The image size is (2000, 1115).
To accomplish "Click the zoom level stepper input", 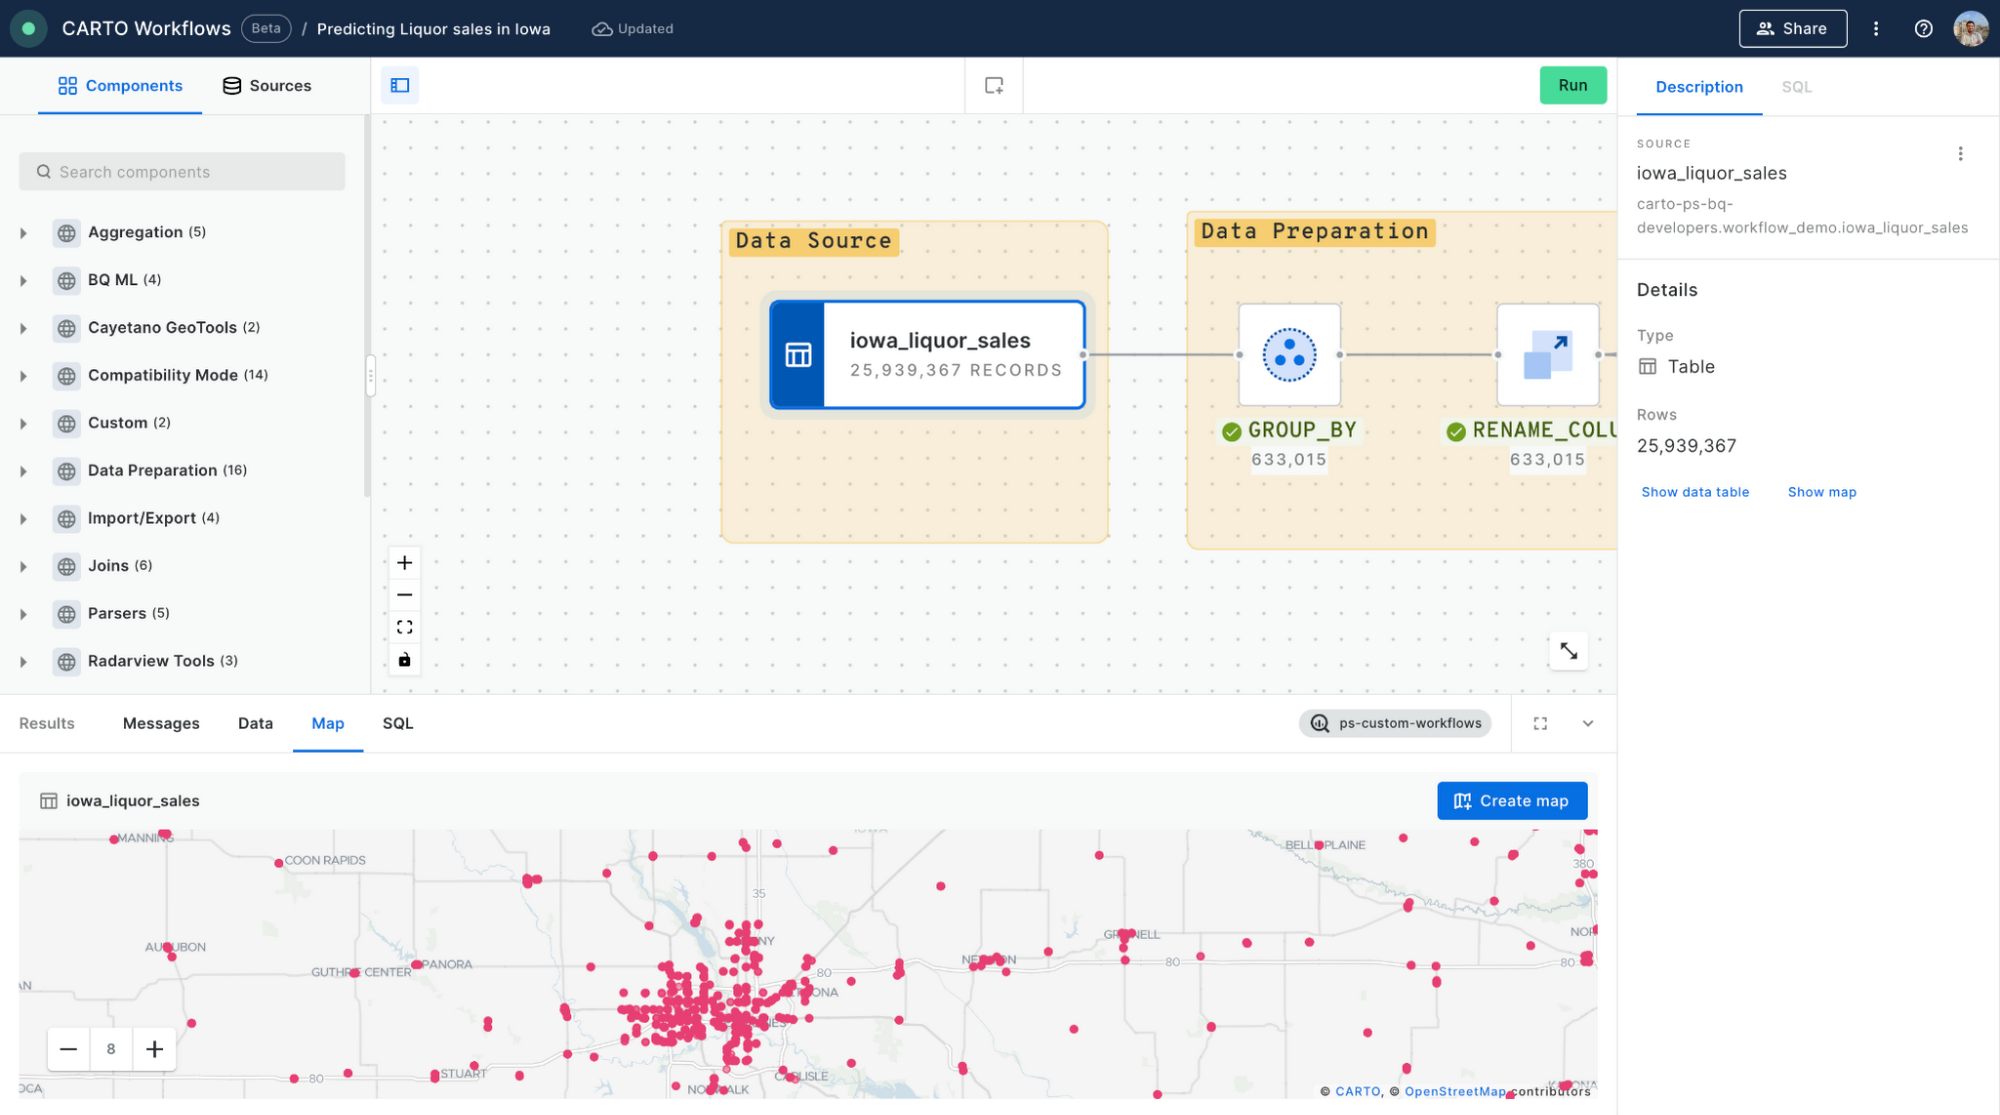I will [x=110, y=1048].
